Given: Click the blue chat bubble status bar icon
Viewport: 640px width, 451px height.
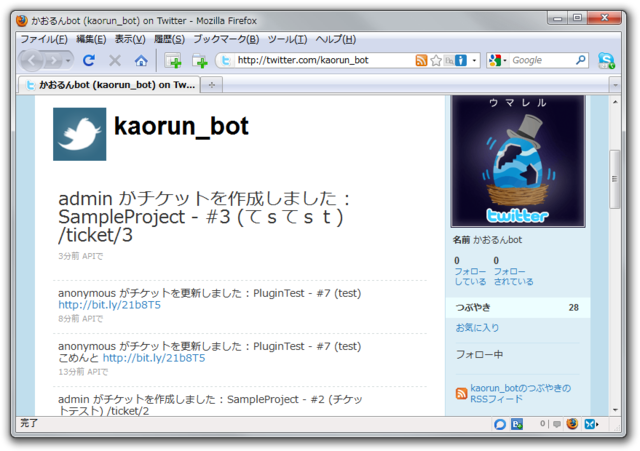Looking at the screenshot, I should coord(500,424).
